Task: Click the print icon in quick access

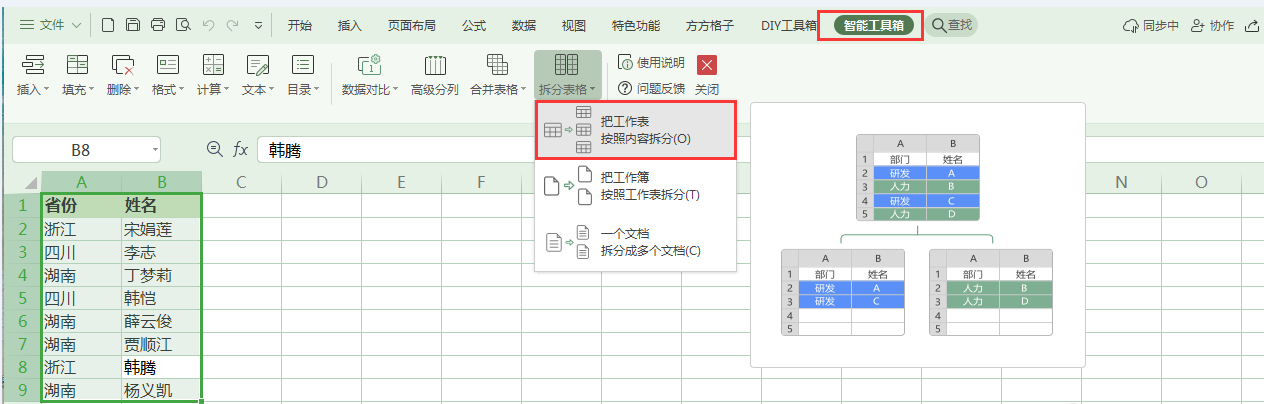Action: coord(158,25)
